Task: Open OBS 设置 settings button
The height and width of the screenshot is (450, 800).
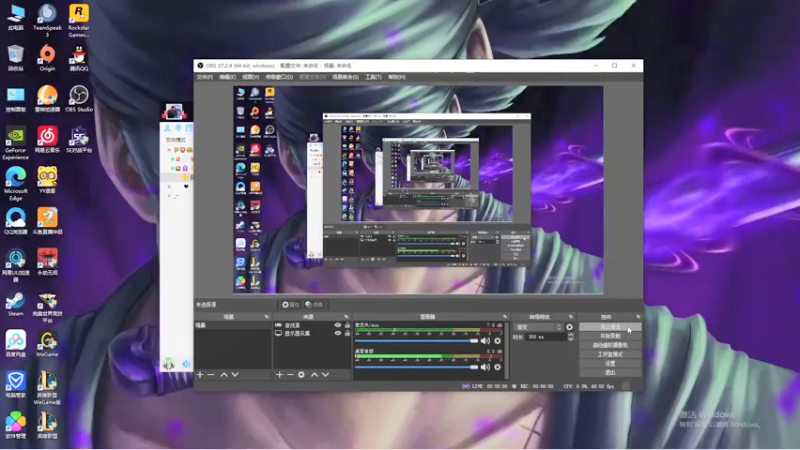Action: 610,363
